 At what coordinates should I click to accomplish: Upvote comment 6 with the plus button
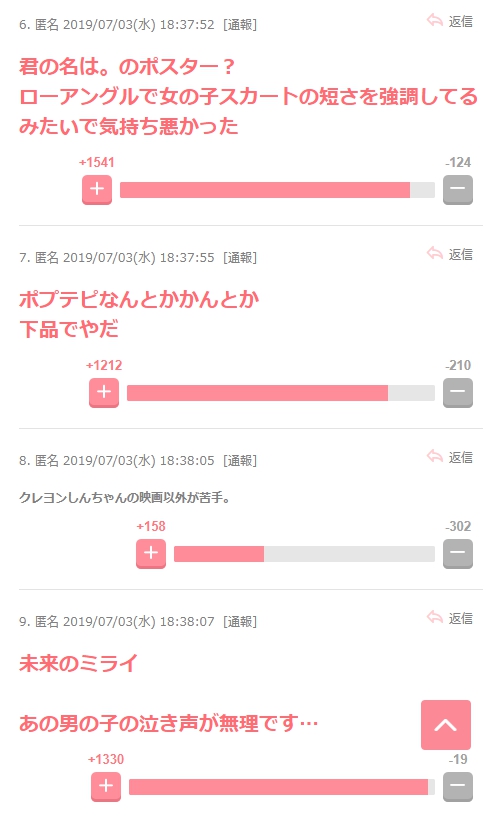(97, 189)
